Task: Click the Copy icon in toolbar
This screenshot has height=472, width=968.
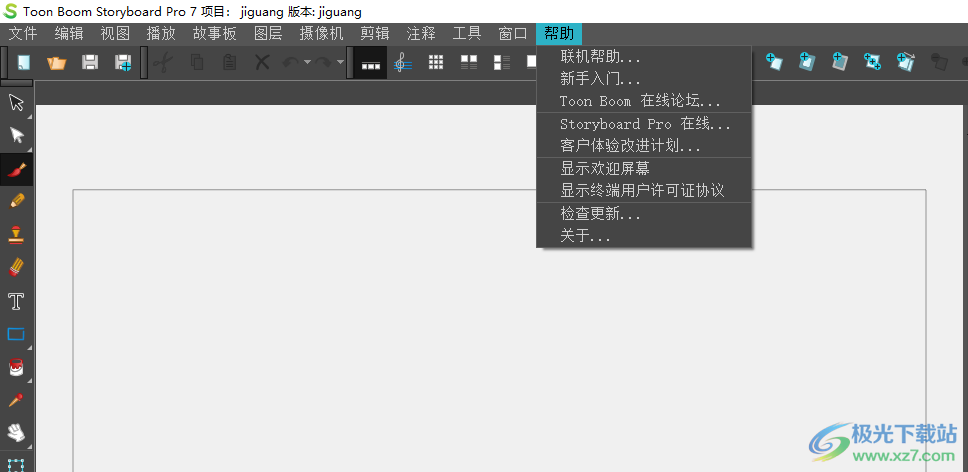Action: point(197,62)
